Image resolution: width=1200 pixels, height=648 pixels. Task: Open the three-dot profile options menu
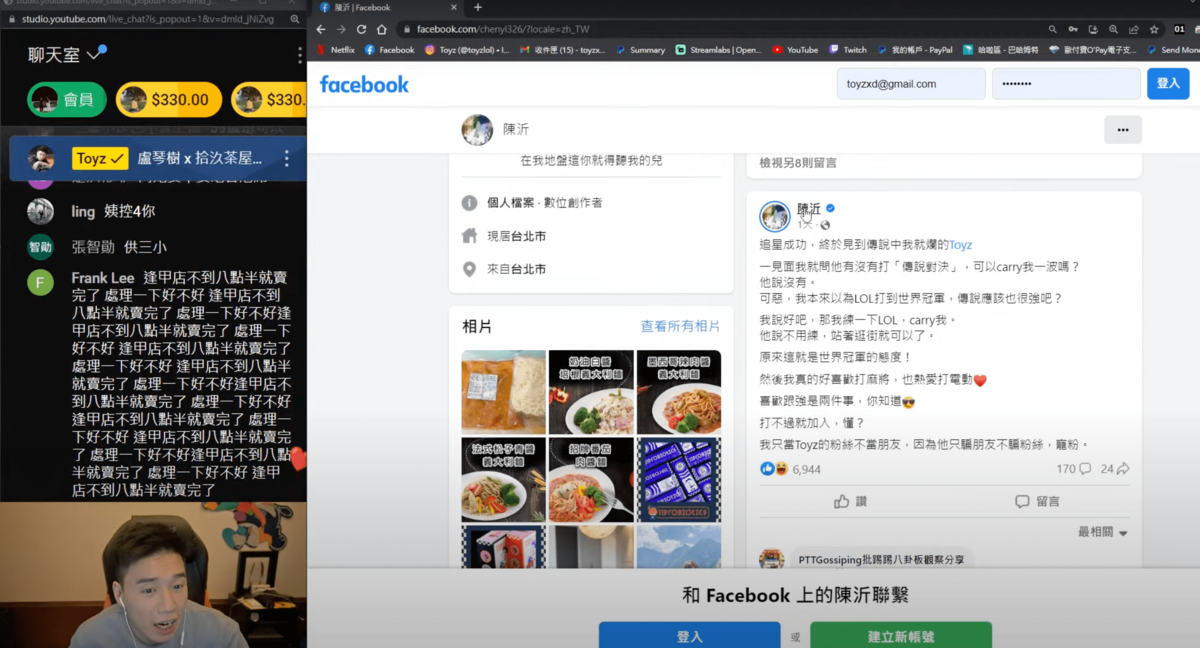tap(1122, 130)
